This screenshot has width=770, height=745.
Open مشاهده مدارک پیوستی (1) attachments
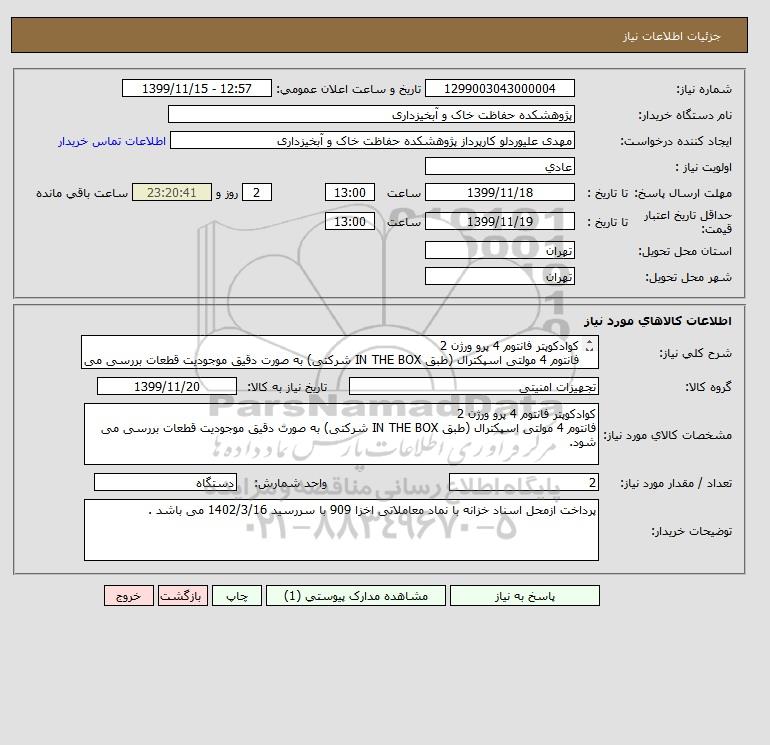(x=356, y=596)
